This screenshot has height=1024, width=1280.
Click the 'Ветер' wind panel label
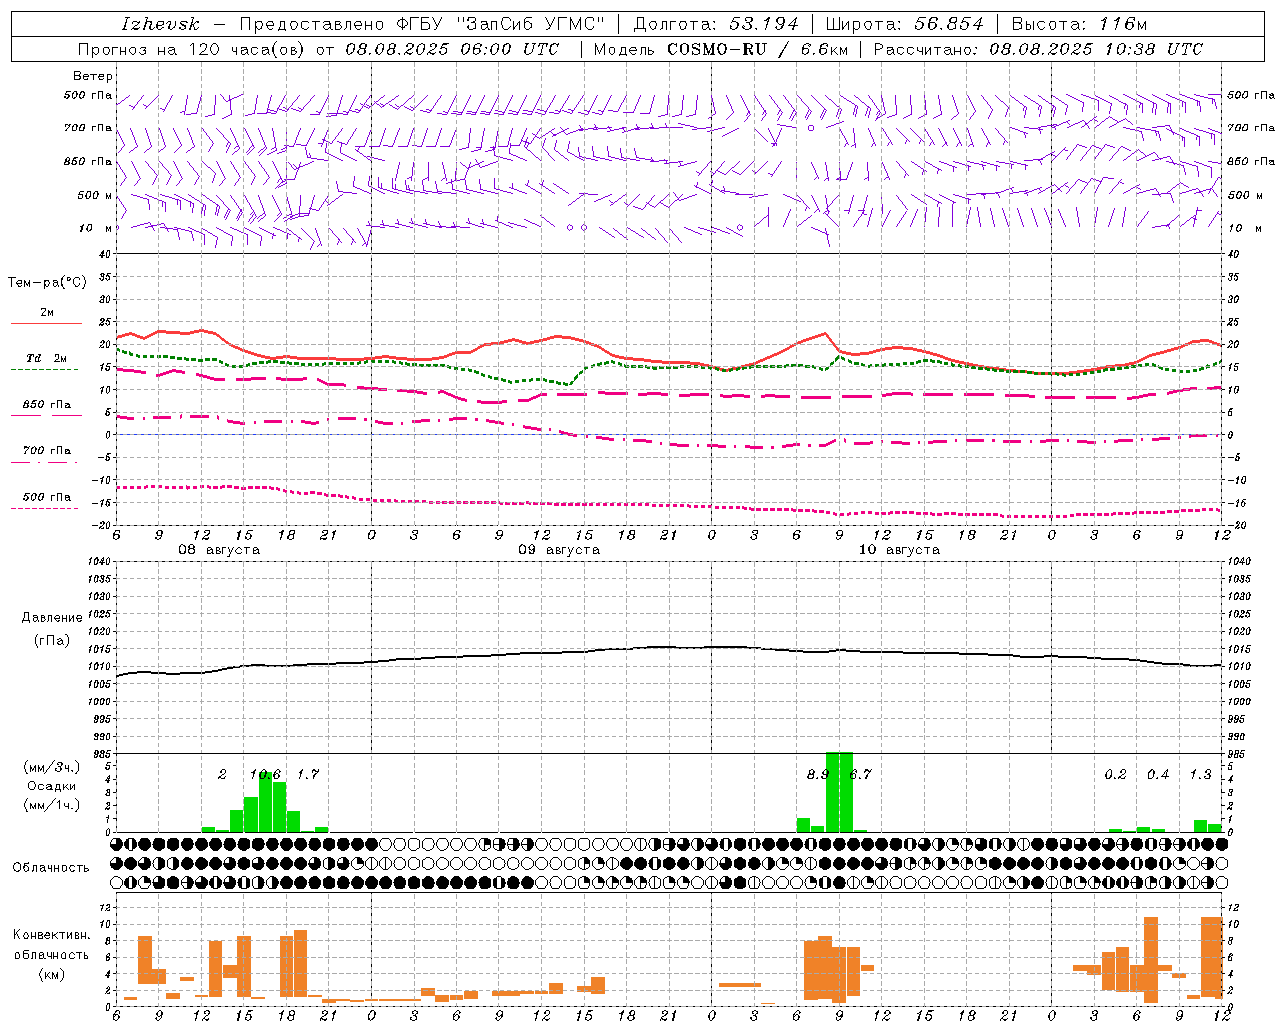coord(93,76)
